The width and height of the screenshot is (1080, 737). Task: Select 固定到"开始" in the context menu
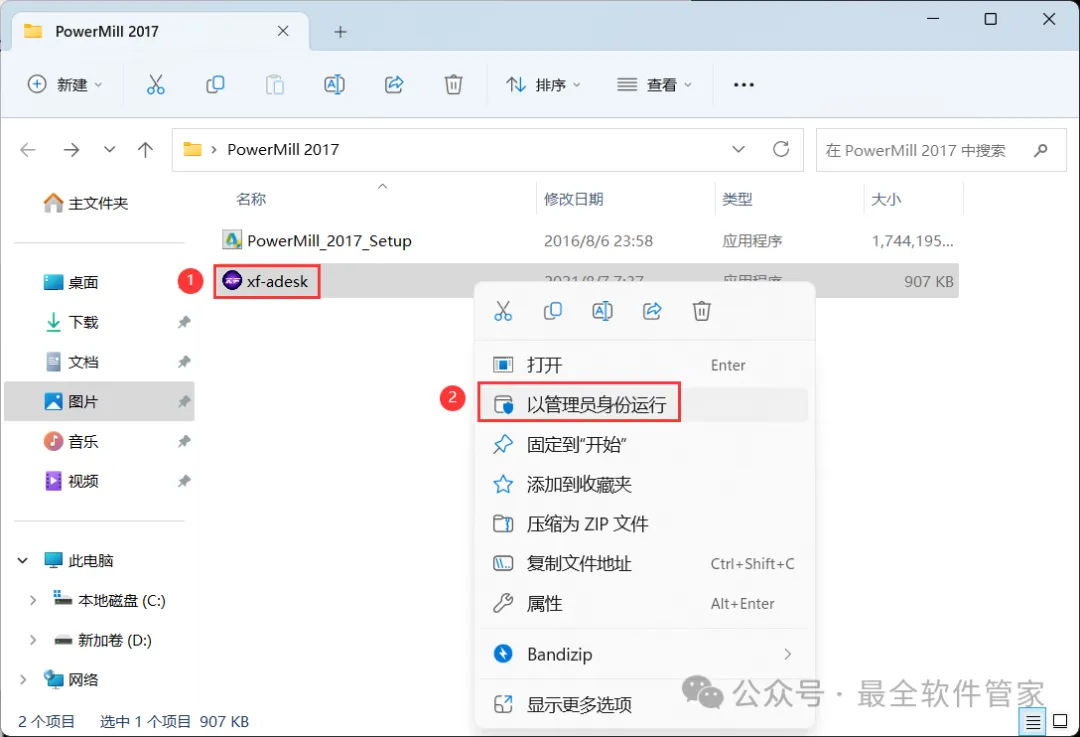point(643,444)
